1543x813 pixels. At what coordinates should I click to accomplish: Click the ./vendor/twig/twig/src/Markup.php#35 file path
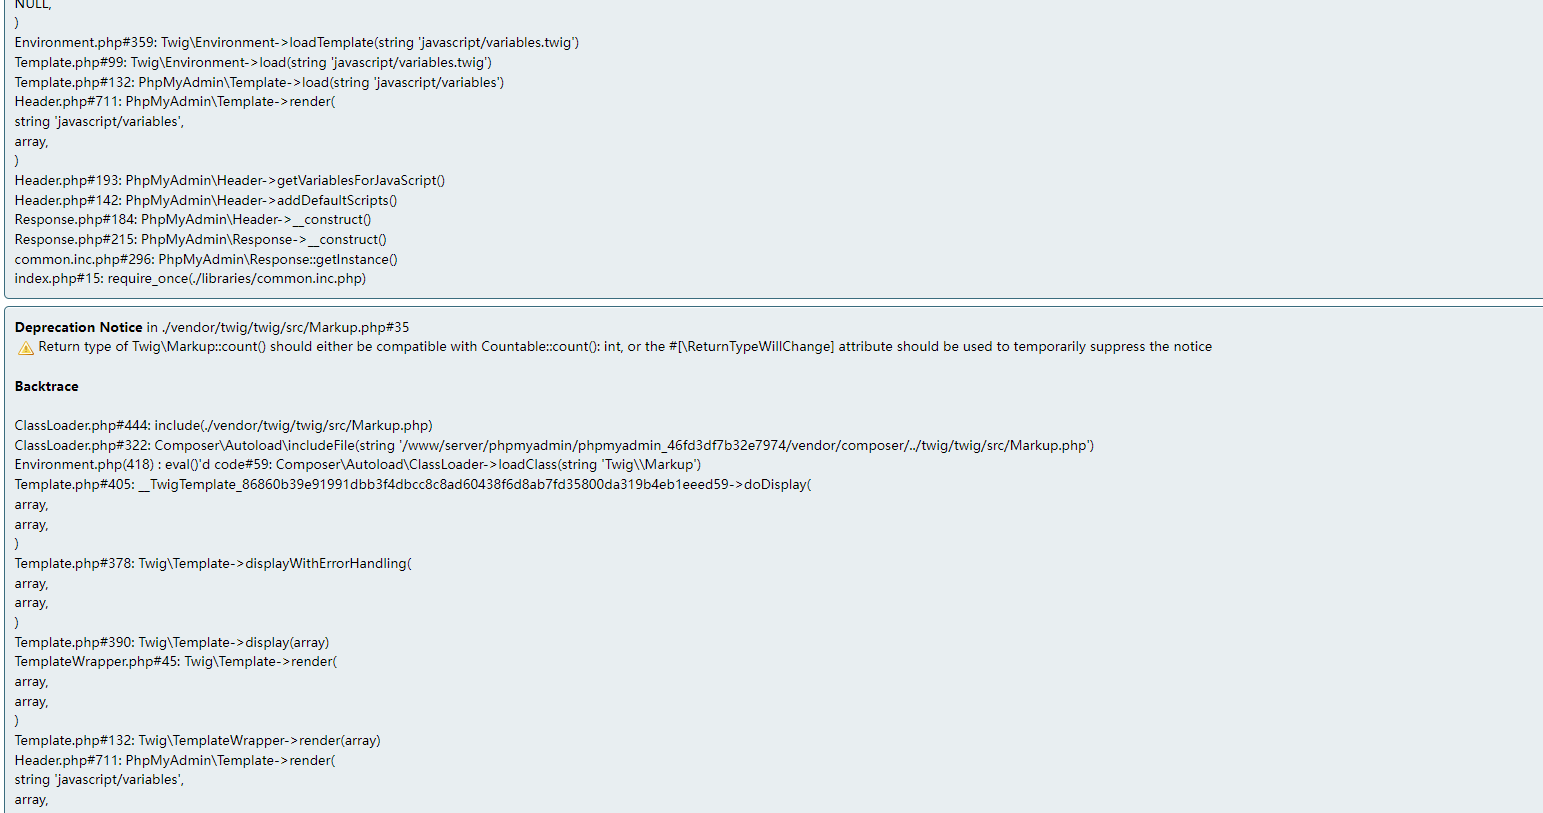286,327
